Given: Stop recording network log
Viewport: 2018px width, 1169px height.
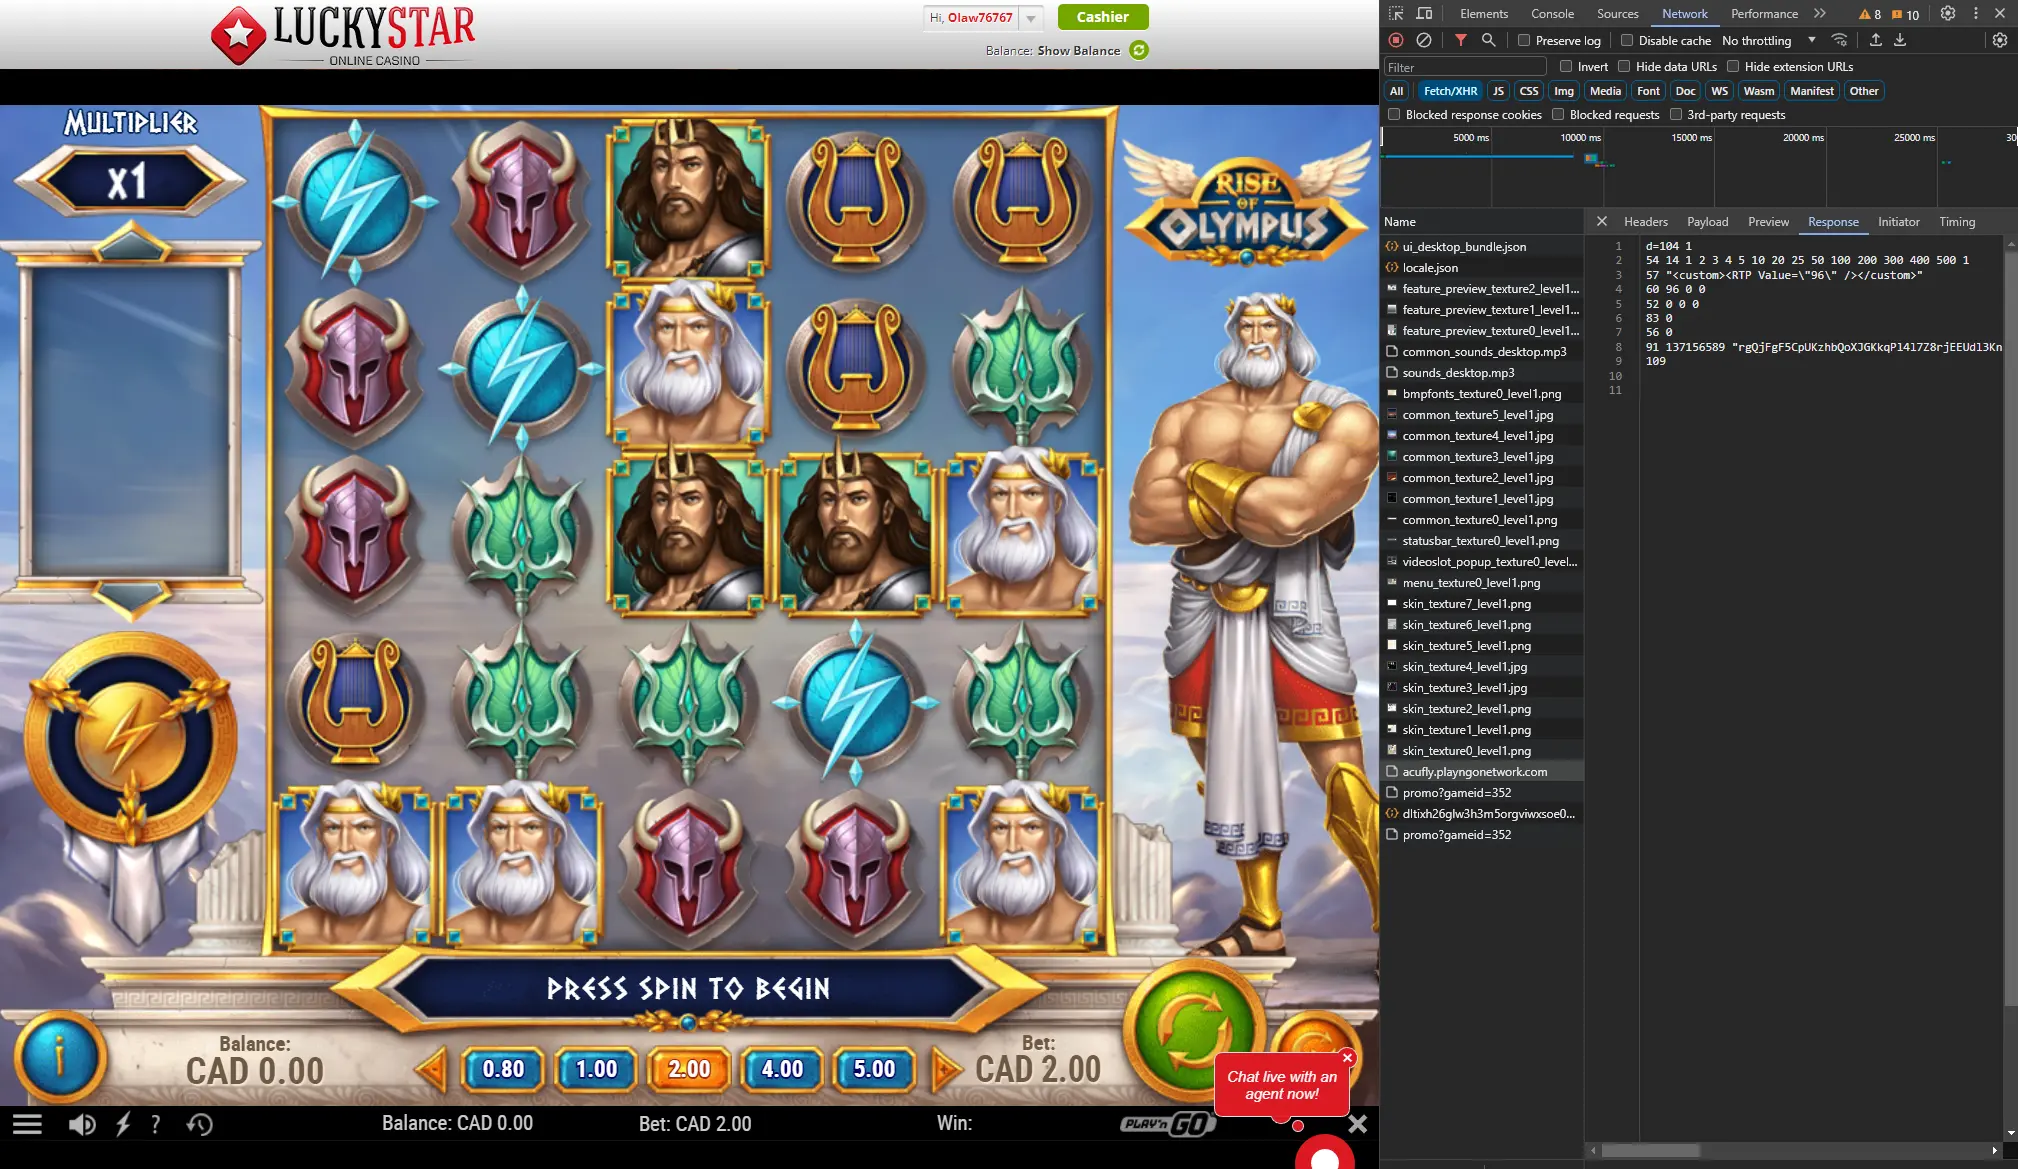Looking at the screenshot, I should click(1396, 40).
